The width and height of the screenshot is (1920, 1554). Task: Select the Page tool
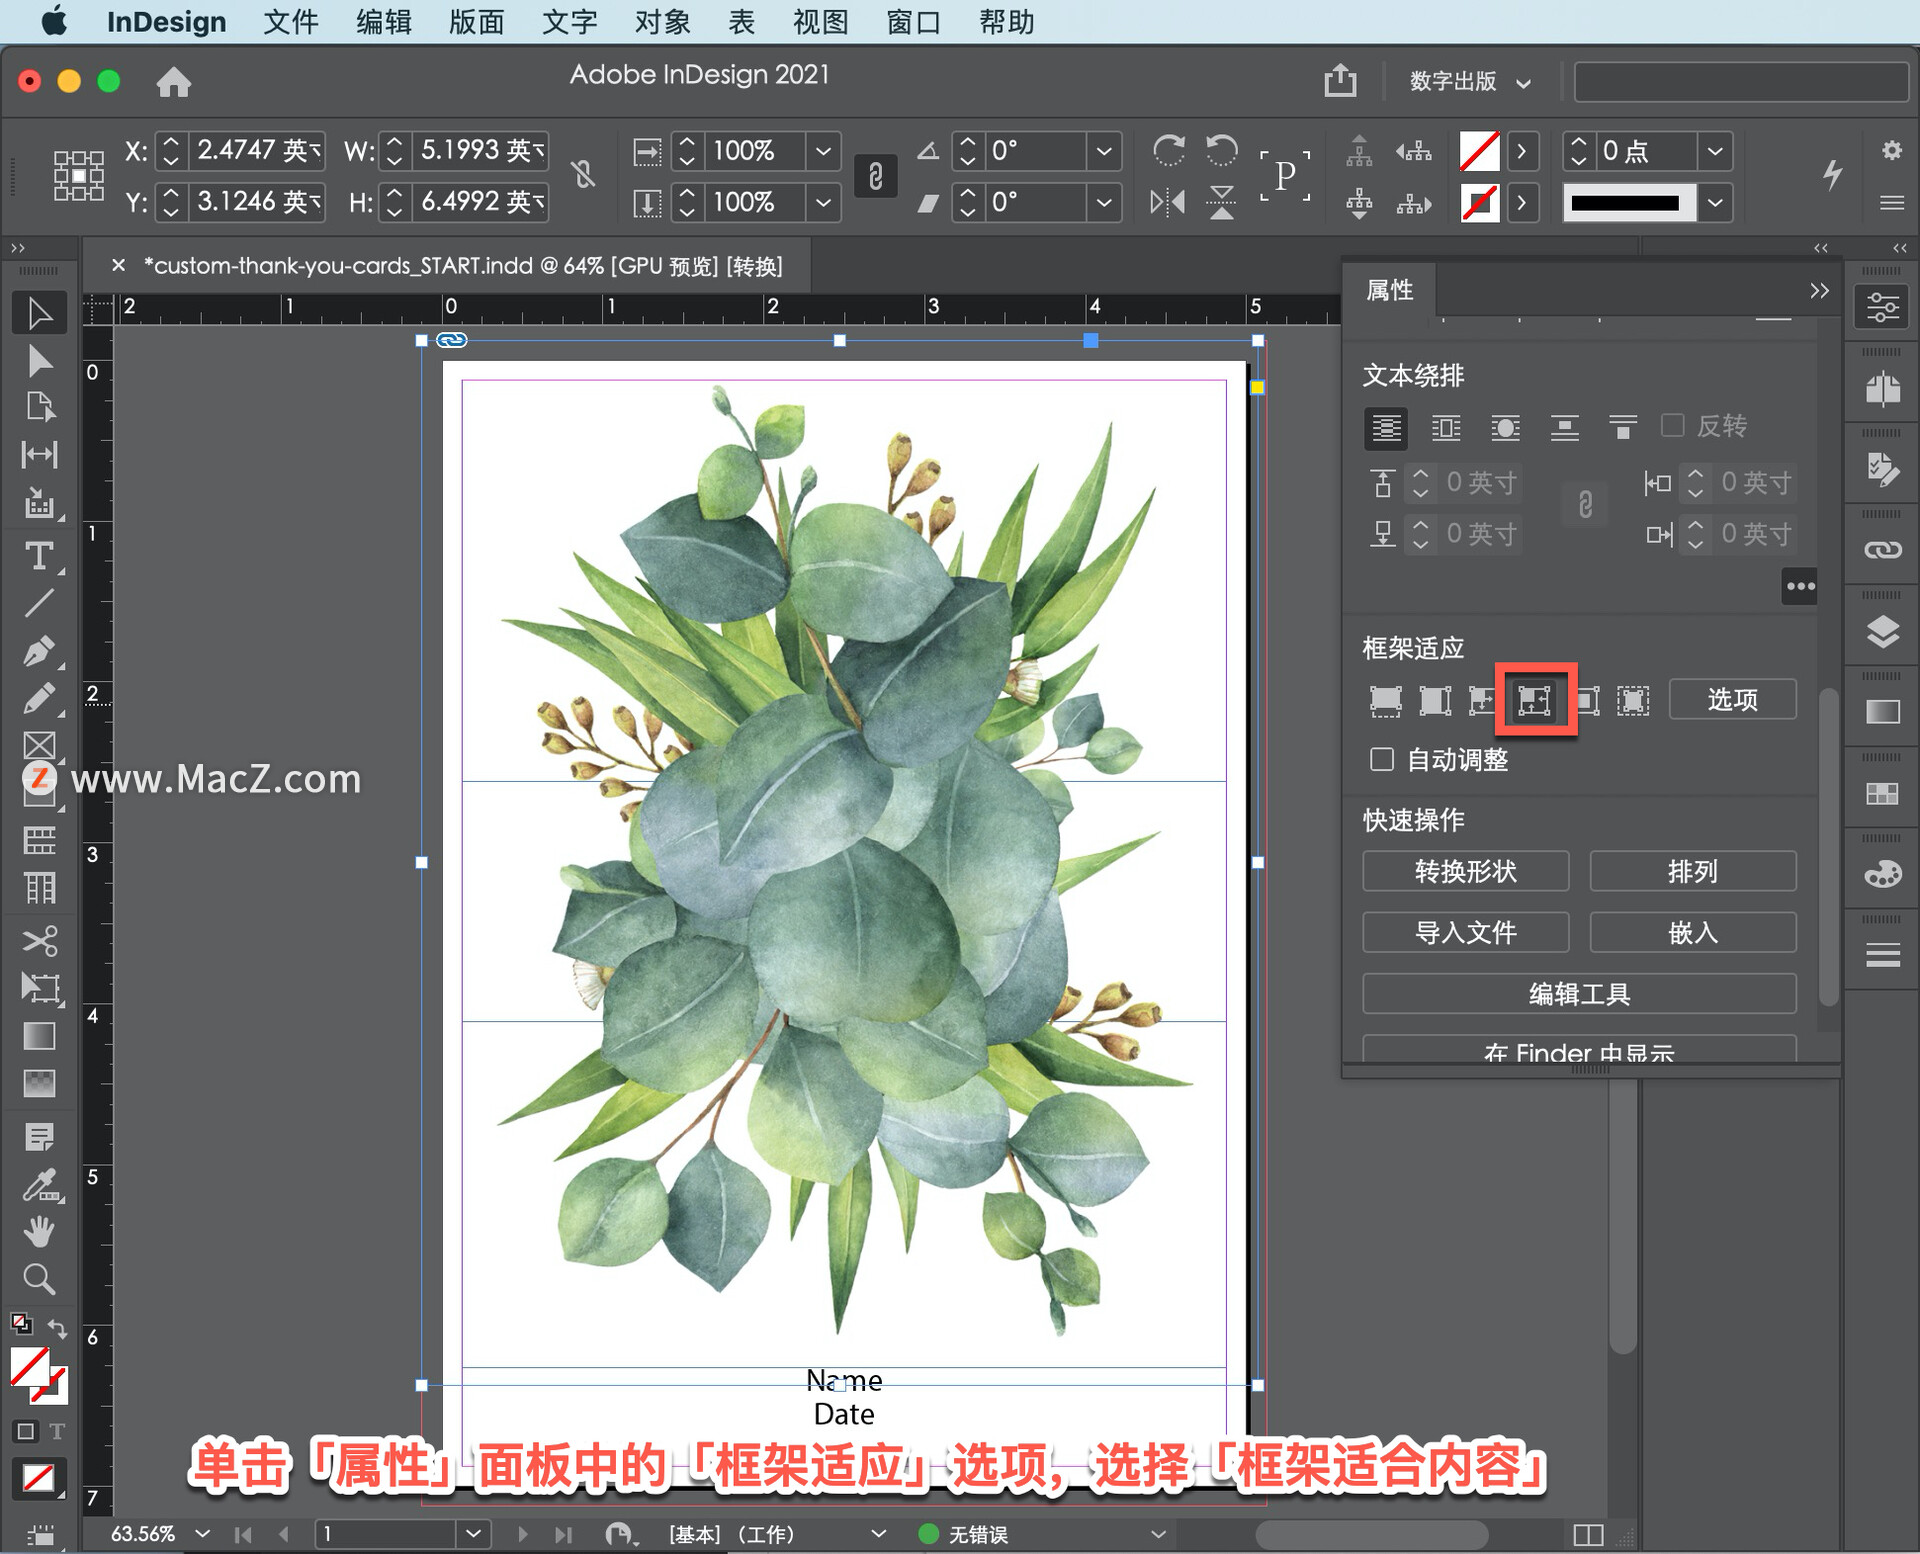[x=39, y=407]
